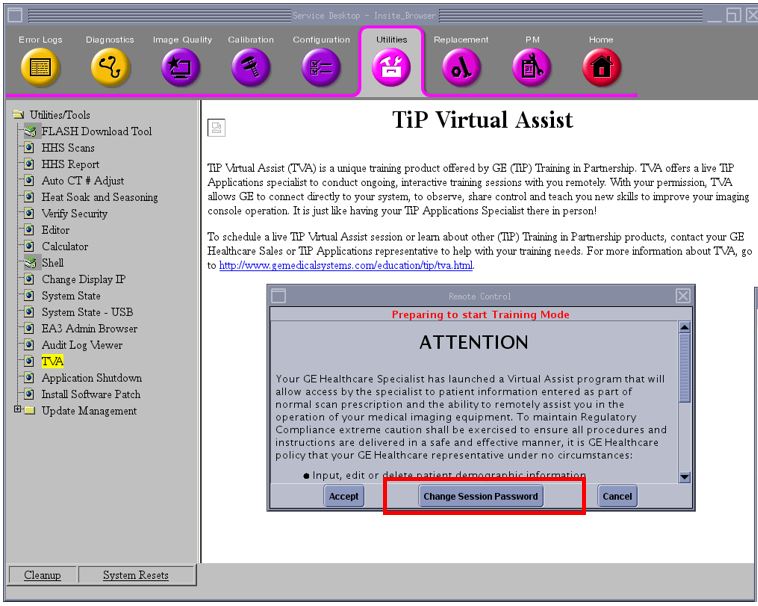
Task: Click the Replacement tools icon
Action: click(461, 67)
